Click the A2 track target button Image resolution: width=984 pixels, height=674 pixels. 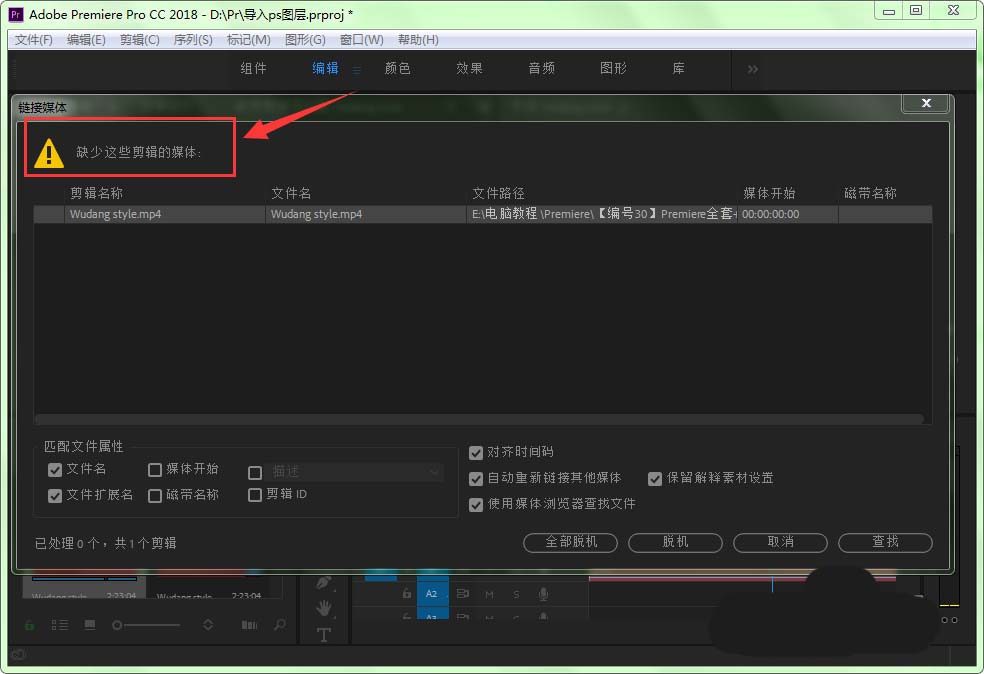coord(431,593)
